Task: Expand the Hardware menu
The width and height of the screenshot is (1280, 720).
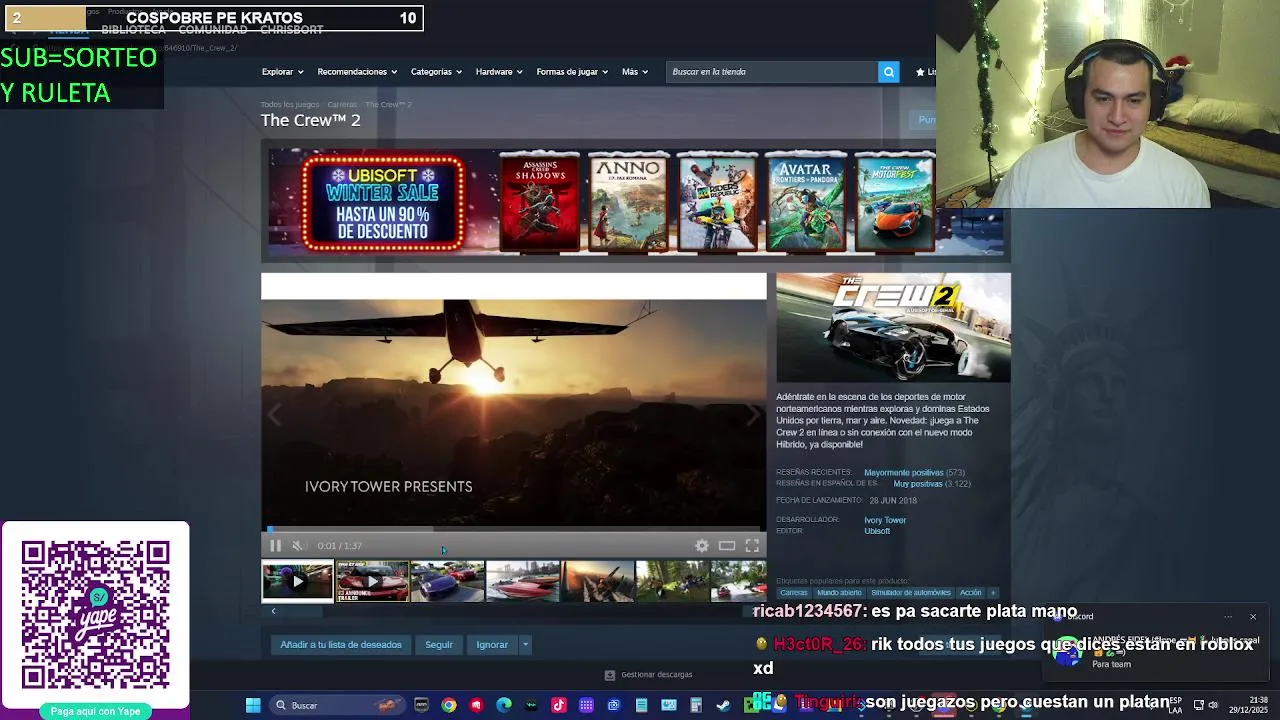Action: (499, 72)
